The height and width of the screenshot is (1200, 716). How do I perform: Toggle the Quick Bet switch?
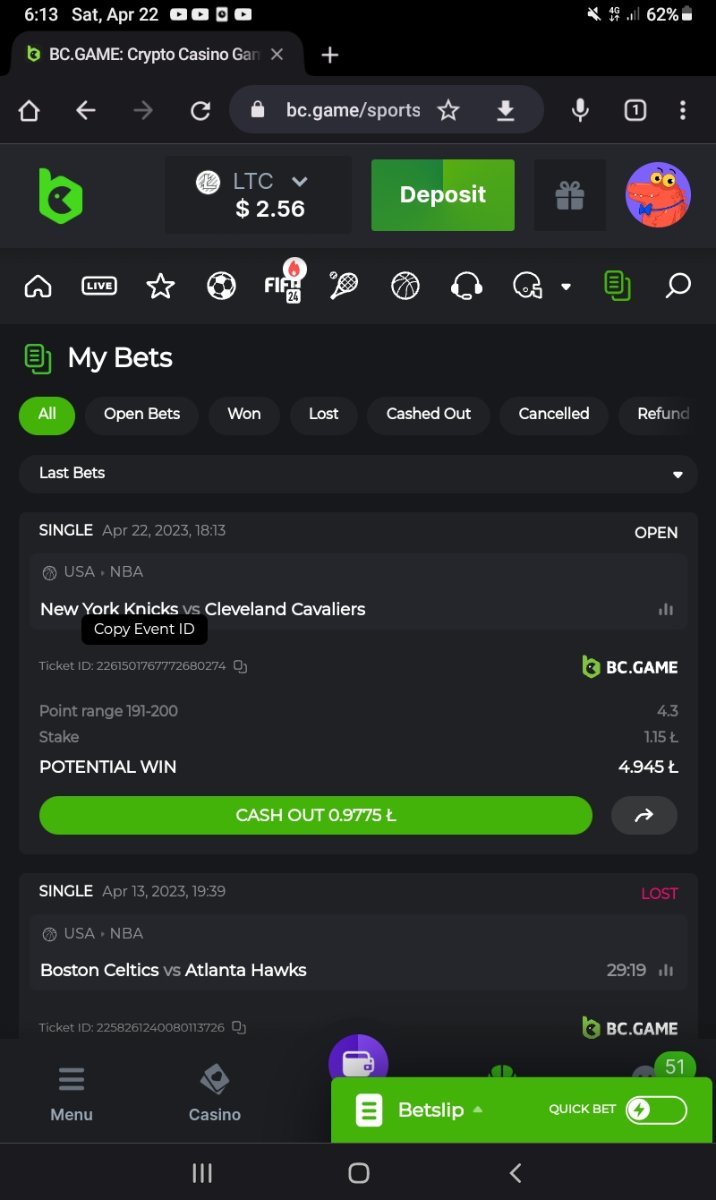click(656, 1109)
